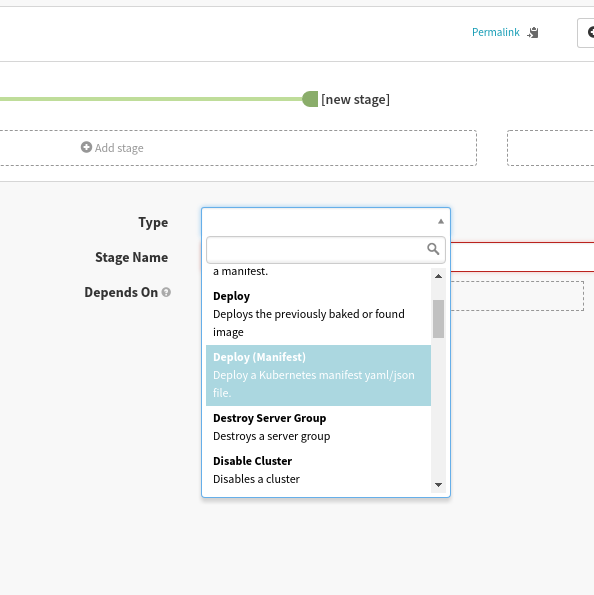594x595 pixels.
Task: Click the dropdown list scrollbar thumb
Action: pyautogui.click(x=438, y=319)
